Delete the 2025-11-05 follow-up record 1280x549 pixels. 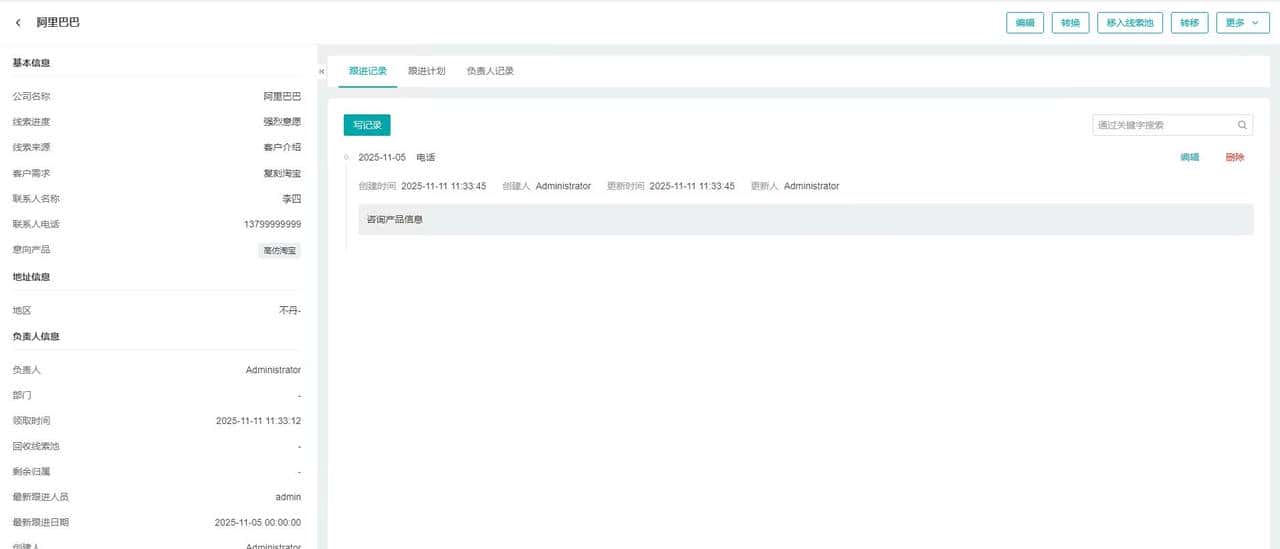click(1235, 157)
